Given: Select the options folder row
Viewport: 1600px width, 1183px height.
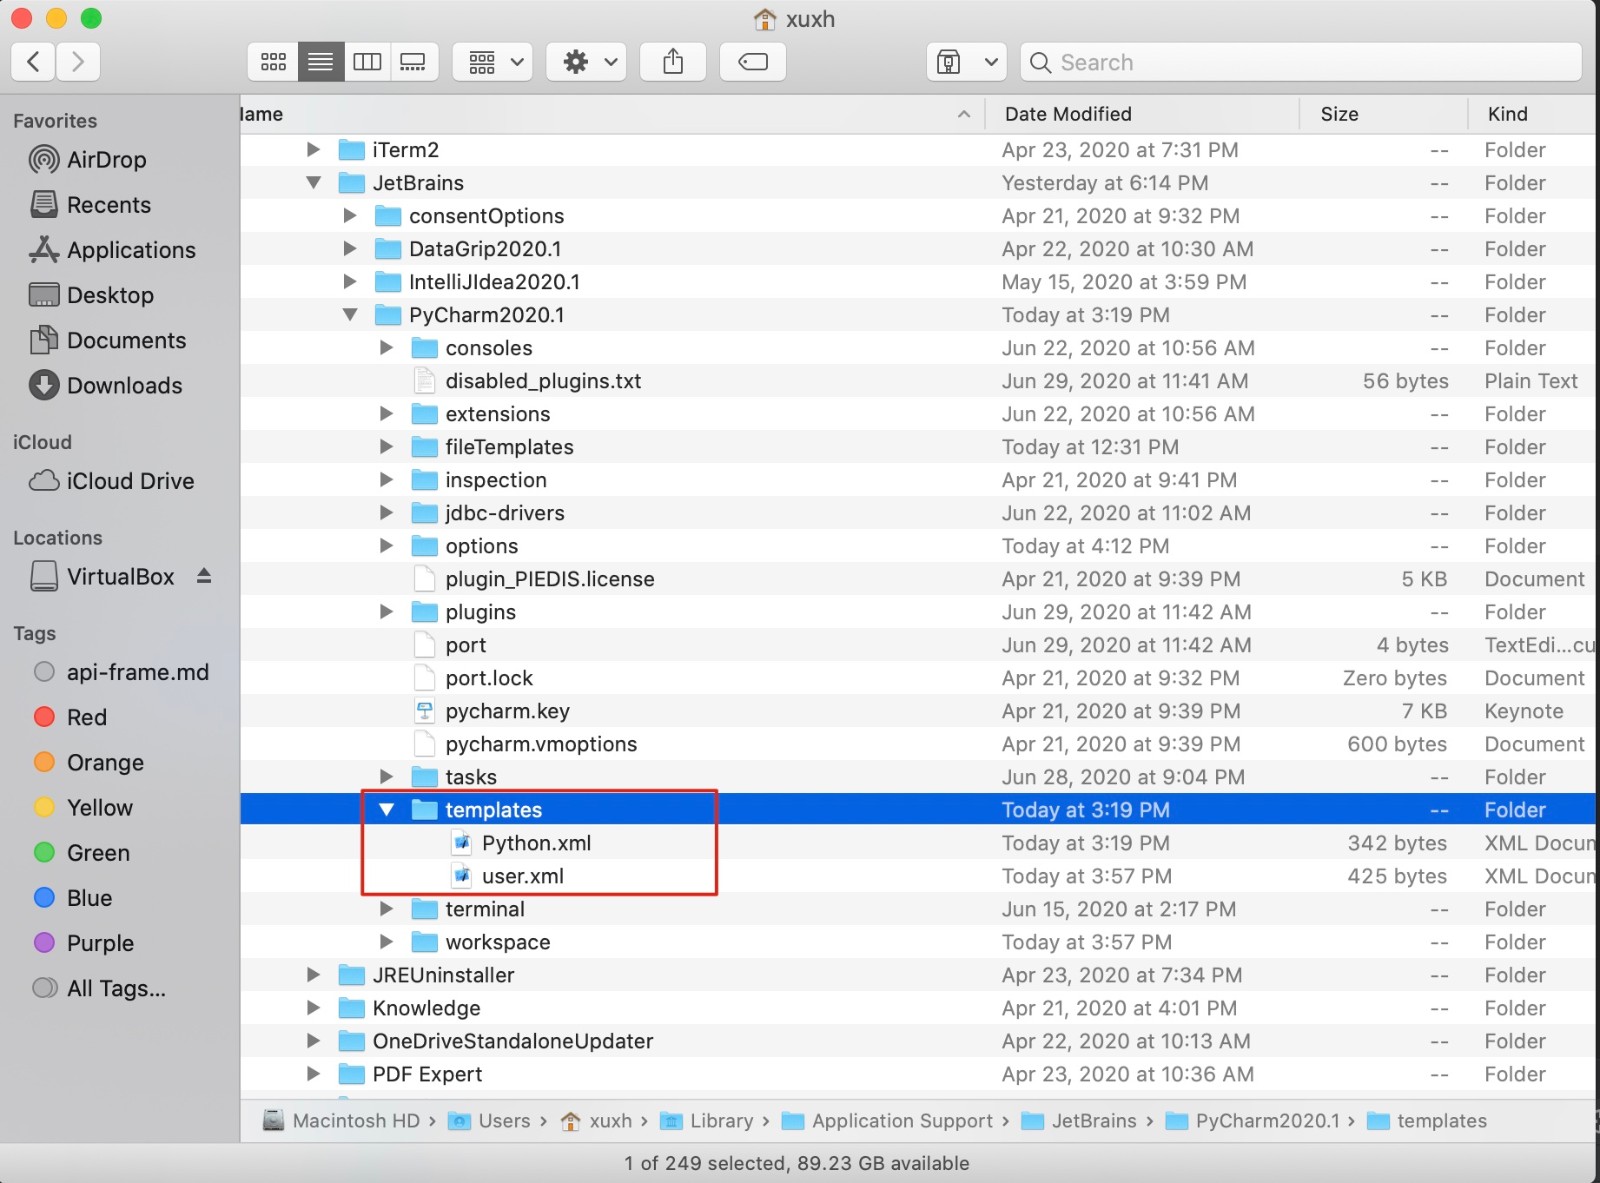Looking at the screenshot, I should (x=918, y=546).
